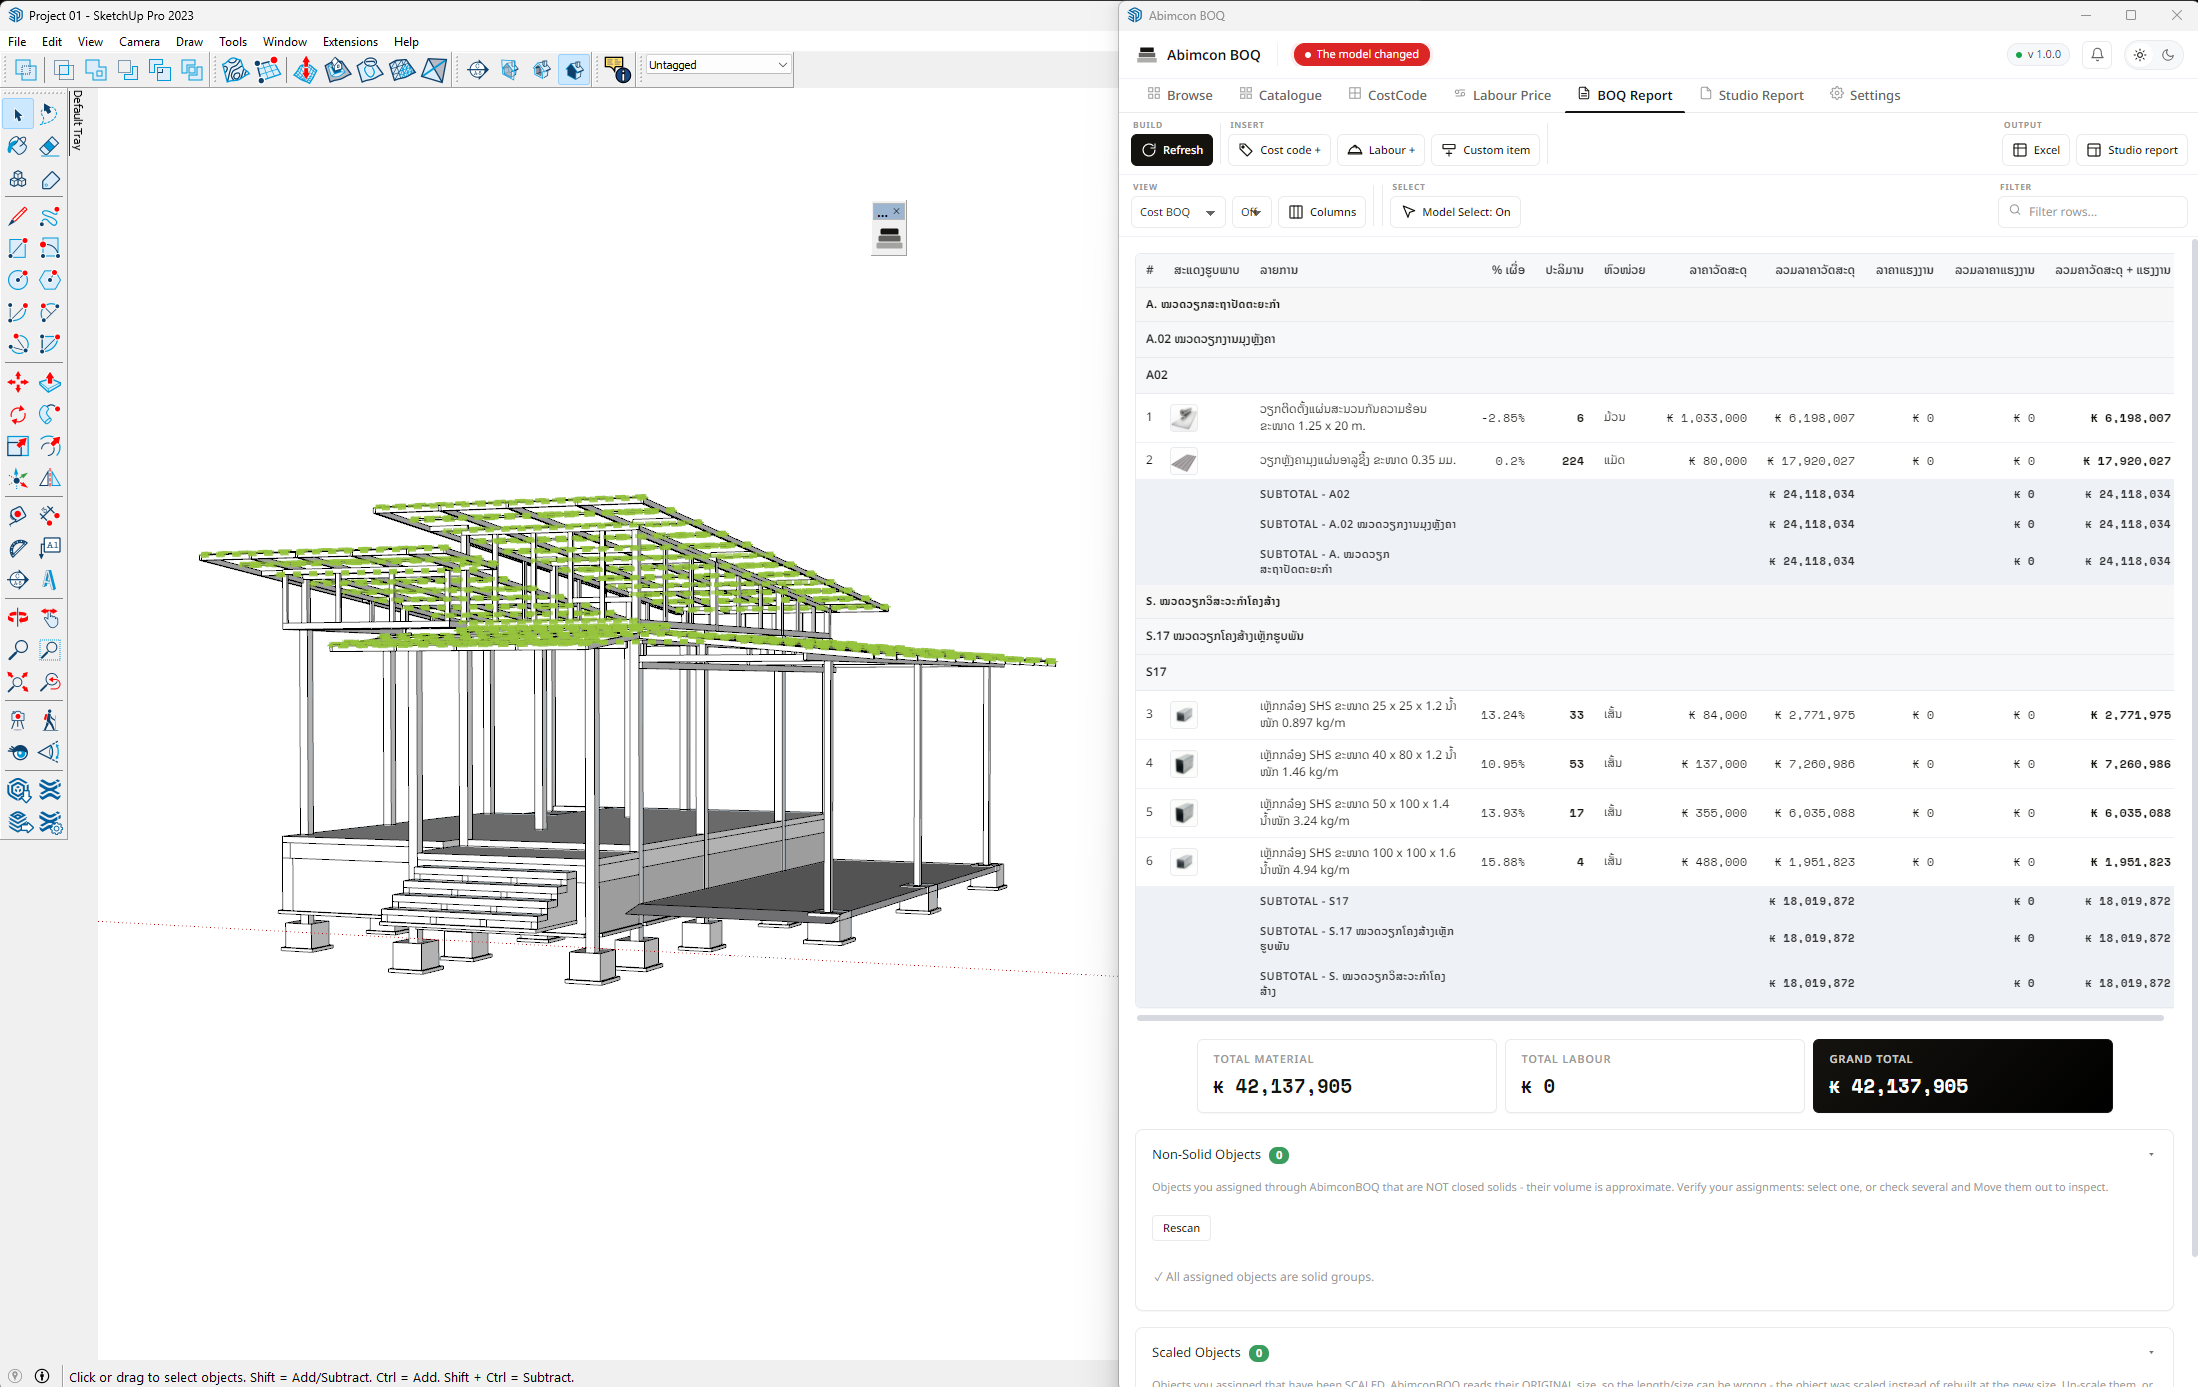The width and height of the screenshot is (2198, 1387).
Task: Collapse the Non-Solid Objects section
Action: click(x=2151, y=1155)
